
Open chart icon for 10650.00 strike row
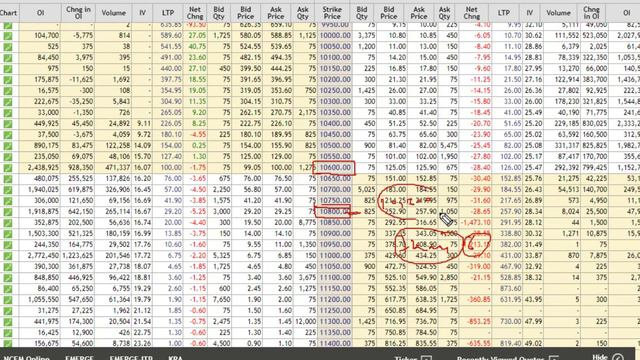click(x=8, y=179)
